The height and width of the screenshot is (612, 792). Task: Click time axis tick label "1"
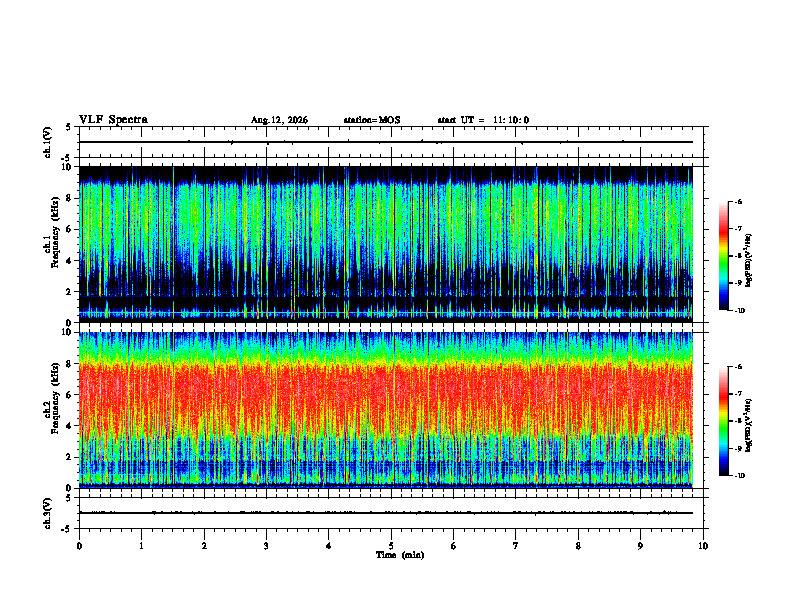tap(141, 546)
